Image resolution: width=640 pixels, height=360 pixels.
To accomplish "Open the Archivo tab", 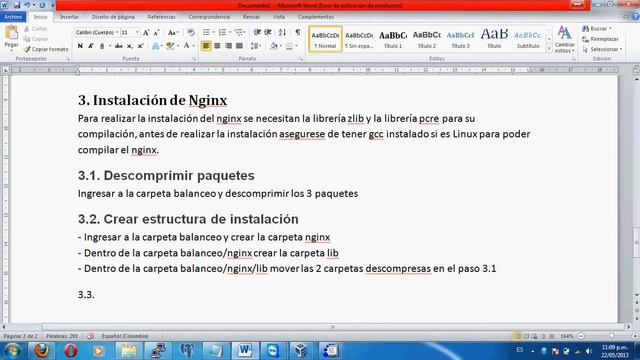I will [x=13, y=17].
